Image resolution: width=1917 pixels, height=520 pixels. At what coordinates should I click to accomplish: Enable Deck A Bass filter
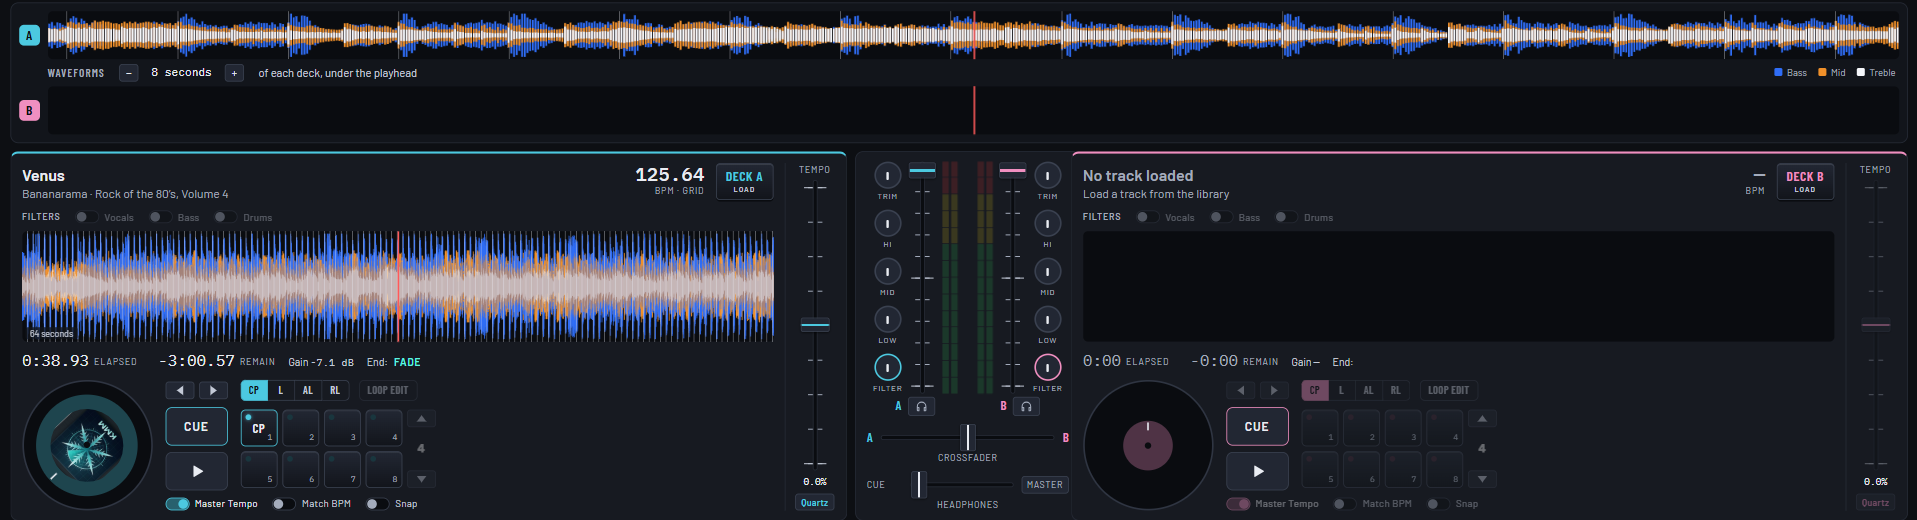point(160,217)
